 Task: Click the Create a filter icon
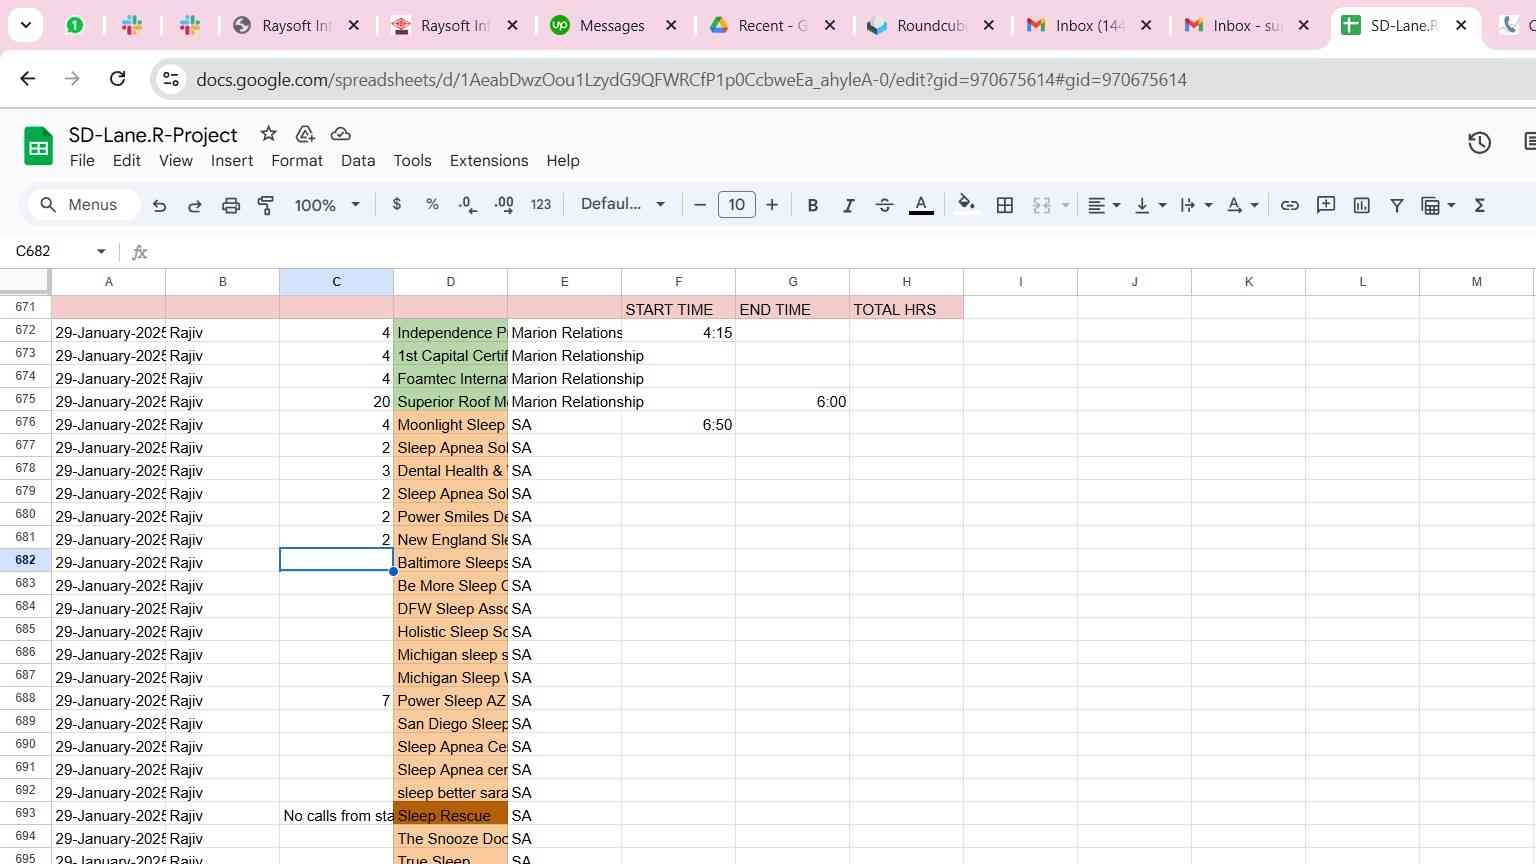(x=1397, y=205)
